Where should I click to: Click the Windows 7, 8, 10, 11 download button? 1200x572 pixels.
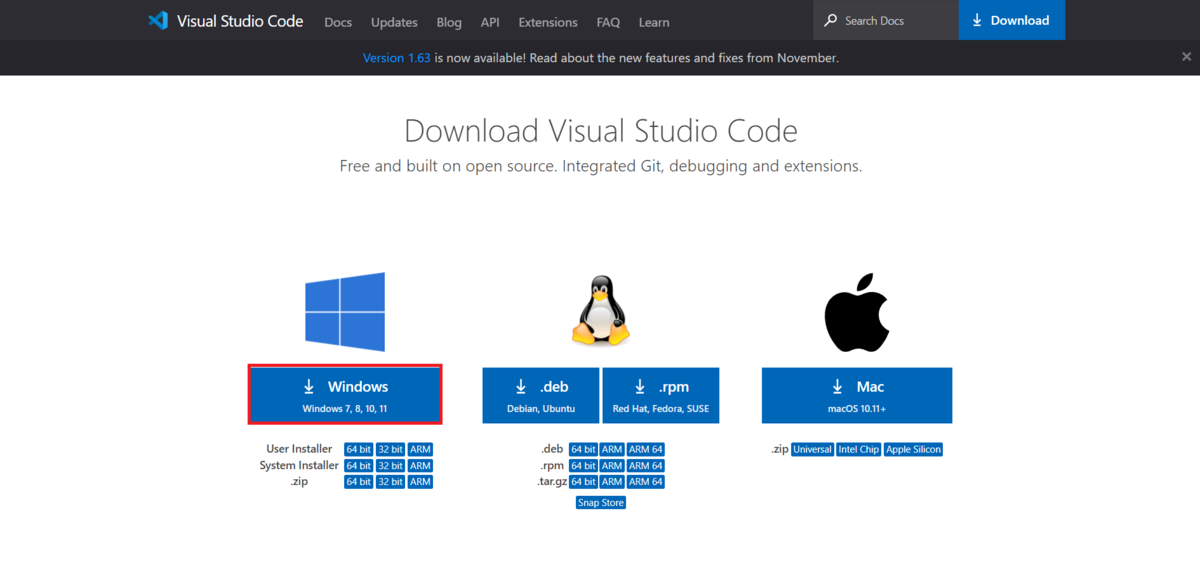click(345, 395)
